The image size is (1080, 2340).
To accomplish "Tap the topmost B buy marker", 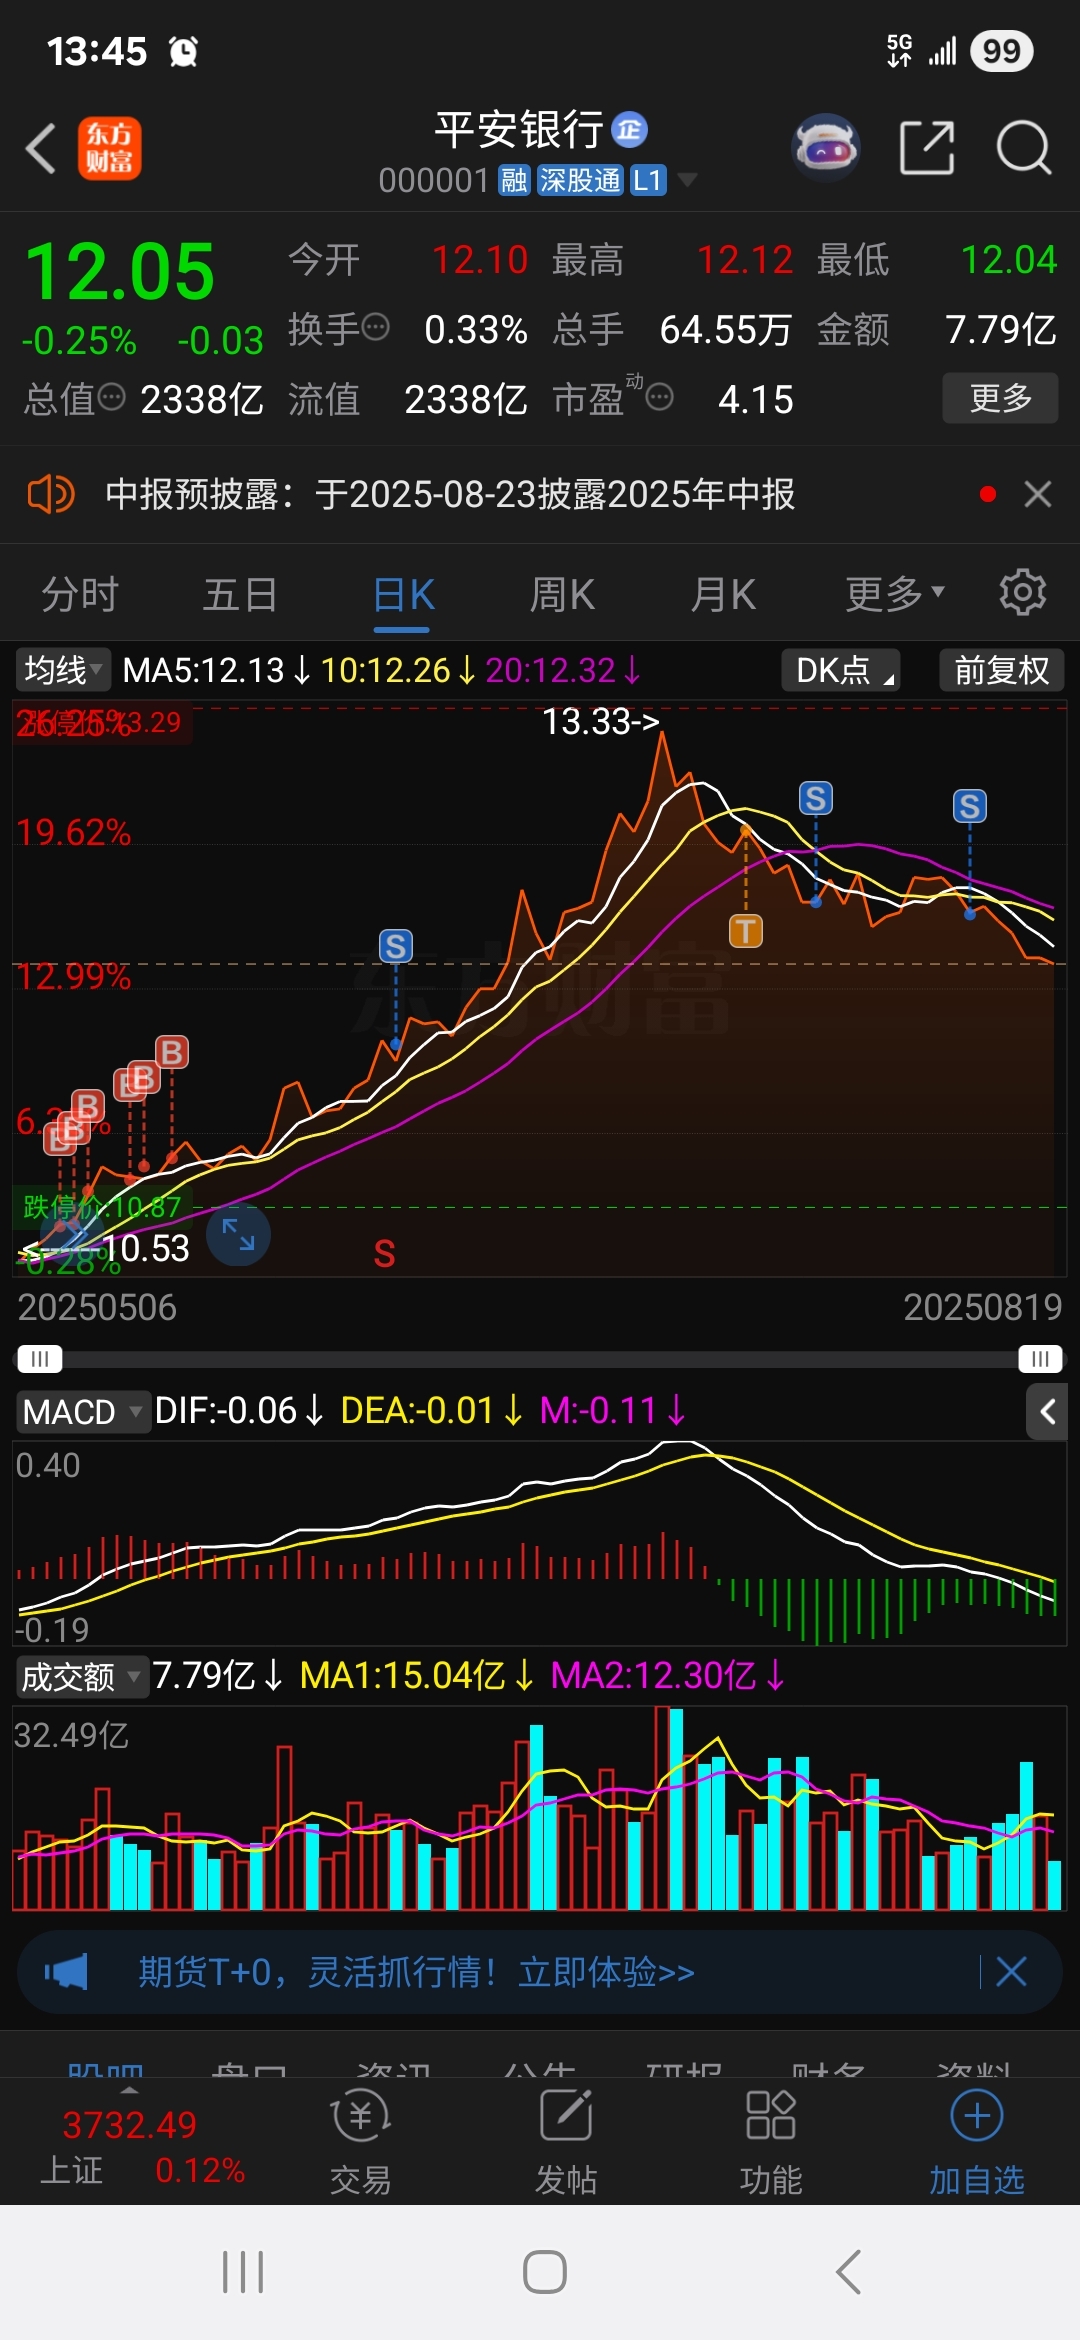I will (x=172, y=1052).
